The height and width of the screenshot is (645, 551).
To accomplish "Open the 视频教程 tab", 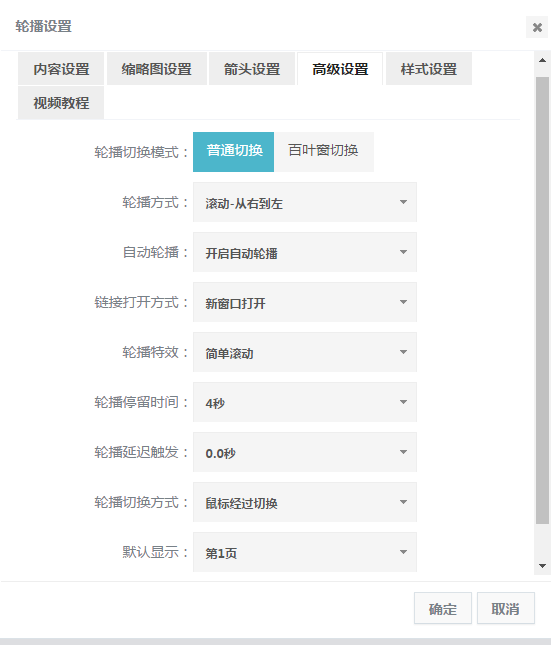I will click(x=61, y=102).
